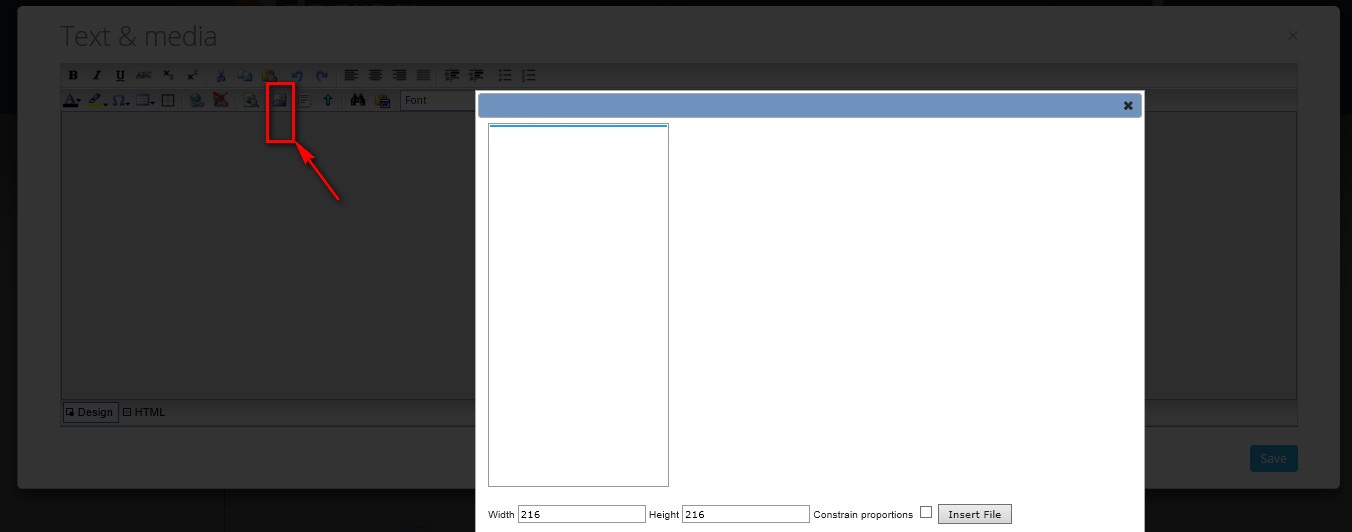
Task: Open the highlight color picker
Action: pos(97,100)
